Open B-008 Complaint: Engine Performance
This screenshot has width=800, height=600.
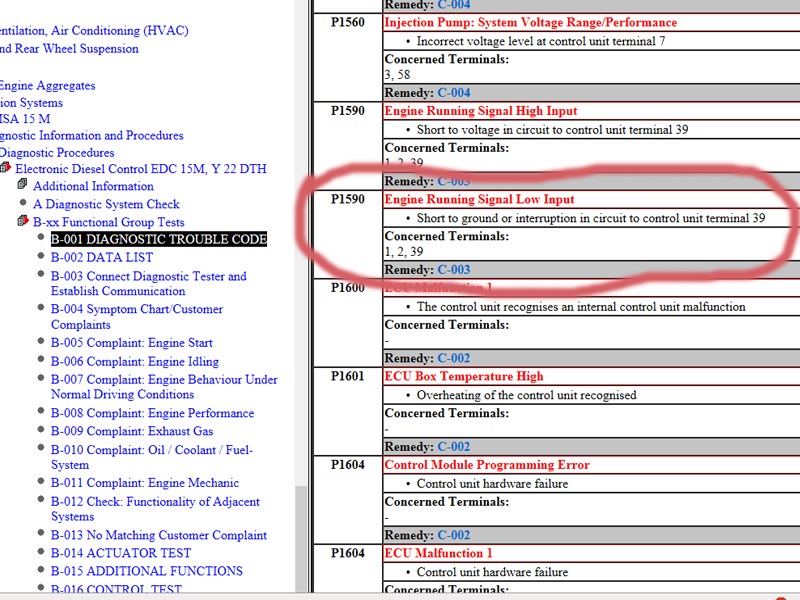click(152, 413)
